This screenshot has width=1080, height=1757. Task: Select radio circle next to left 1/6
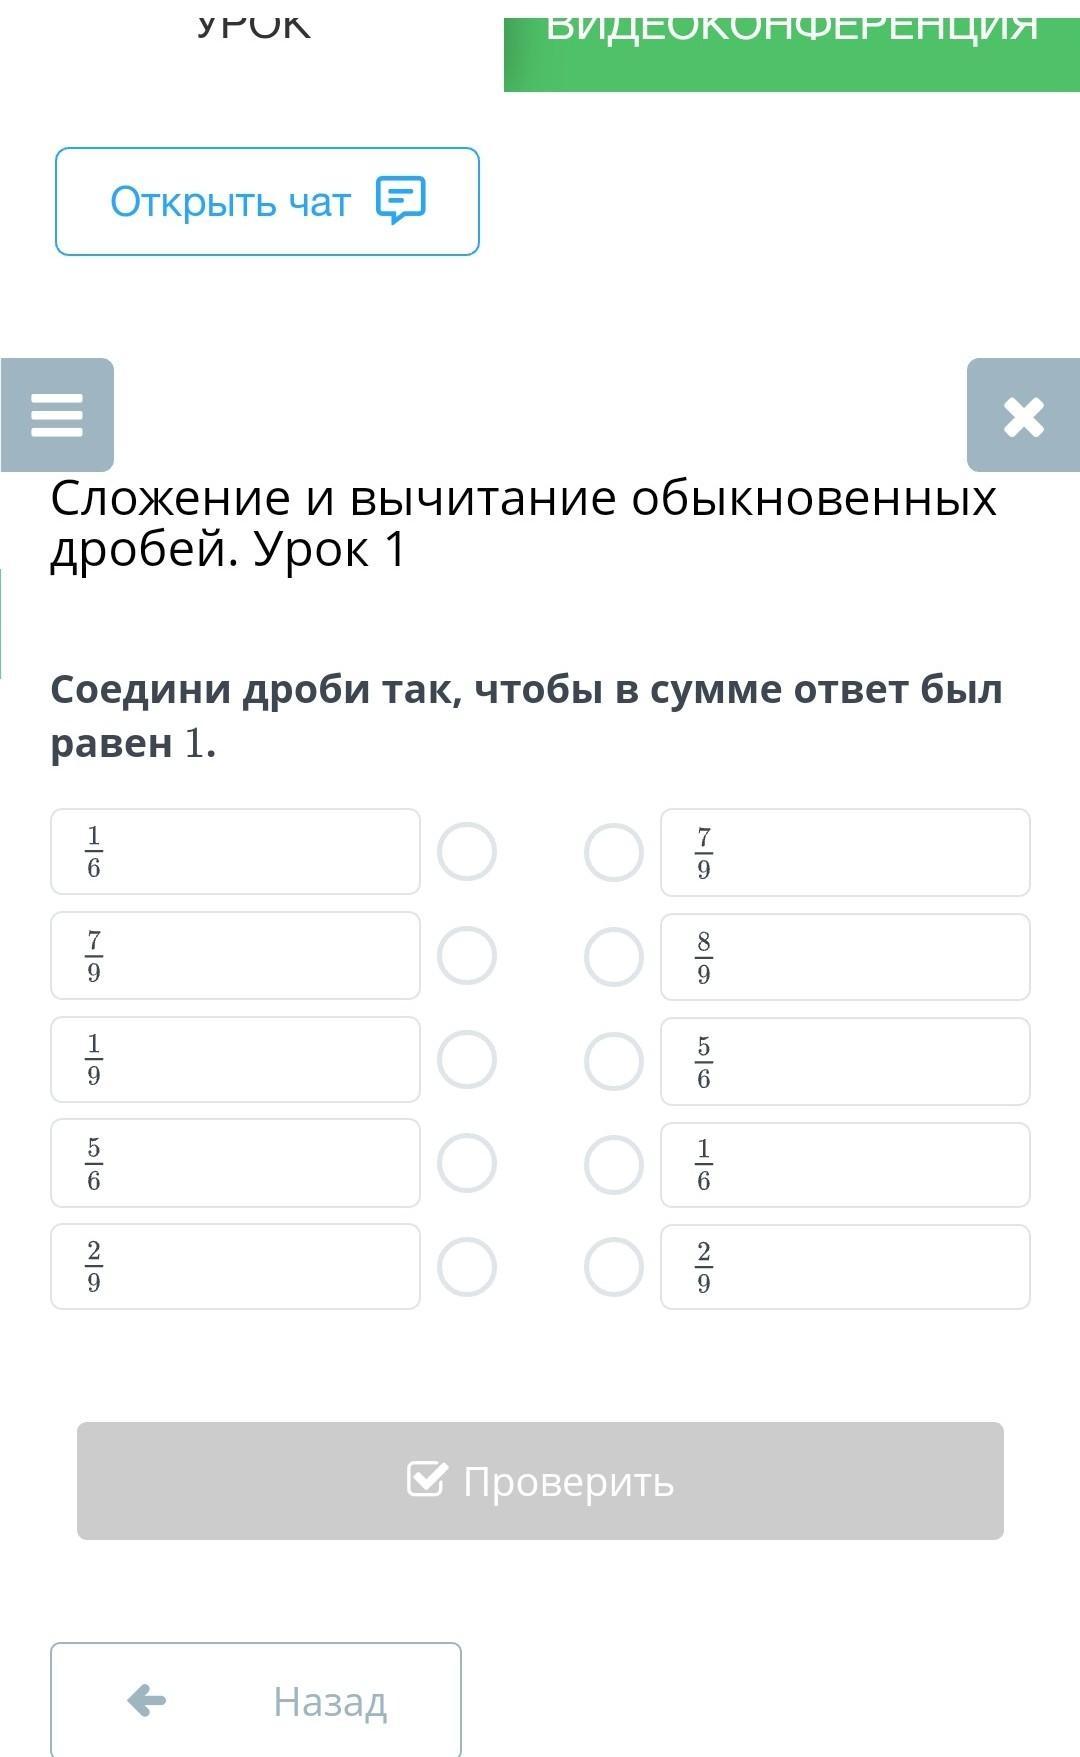click(467, 852)
